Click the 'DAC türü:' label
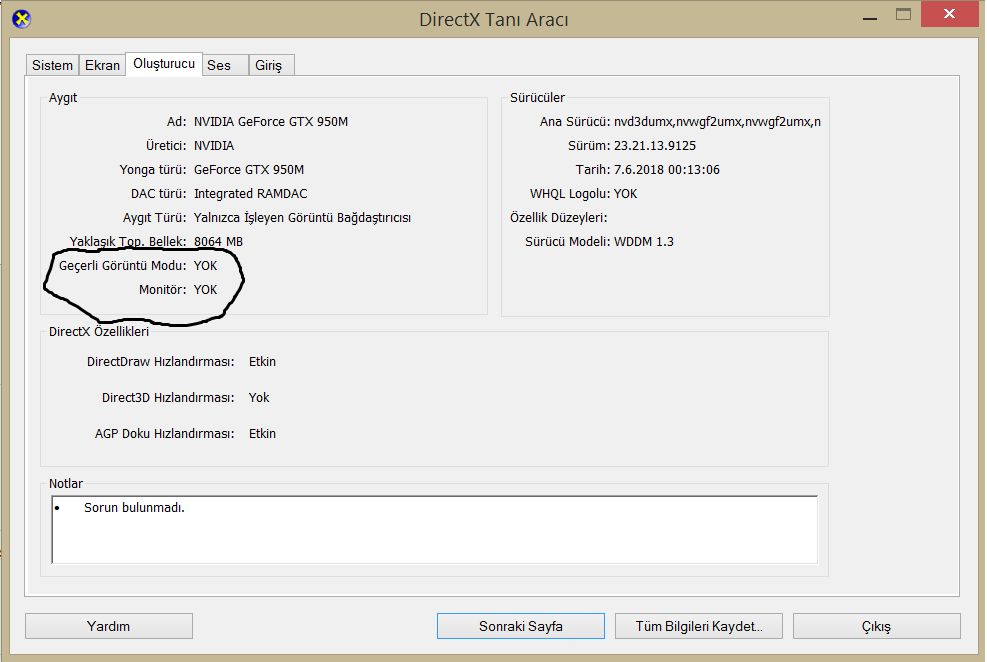987x662 pixels. [159, 194]
